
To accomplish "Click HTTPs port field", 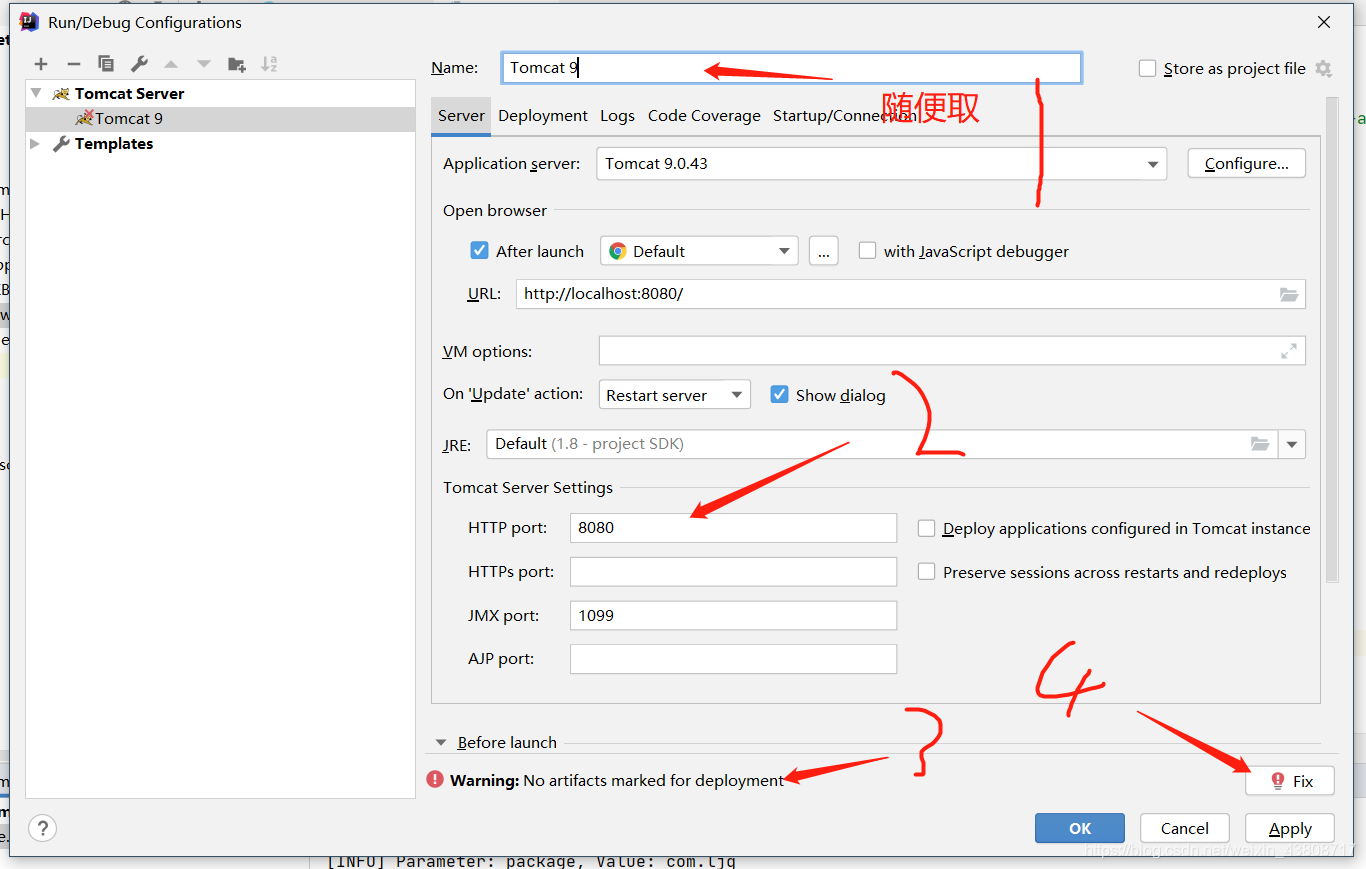I will click(733, 572).
